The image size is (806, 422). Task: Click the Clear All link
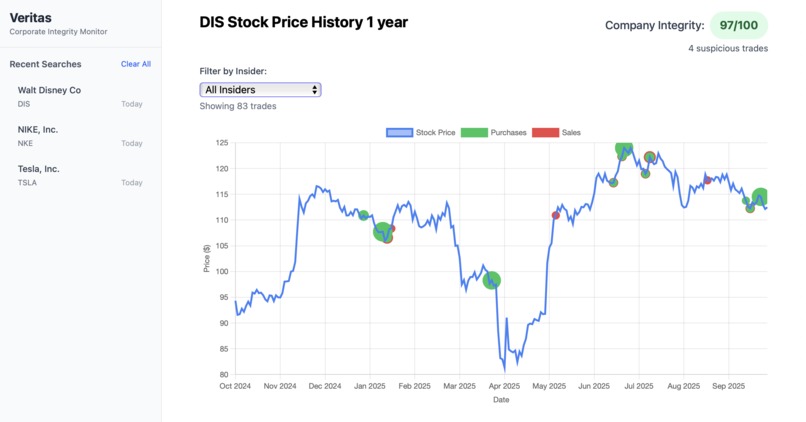coord(136,64)
